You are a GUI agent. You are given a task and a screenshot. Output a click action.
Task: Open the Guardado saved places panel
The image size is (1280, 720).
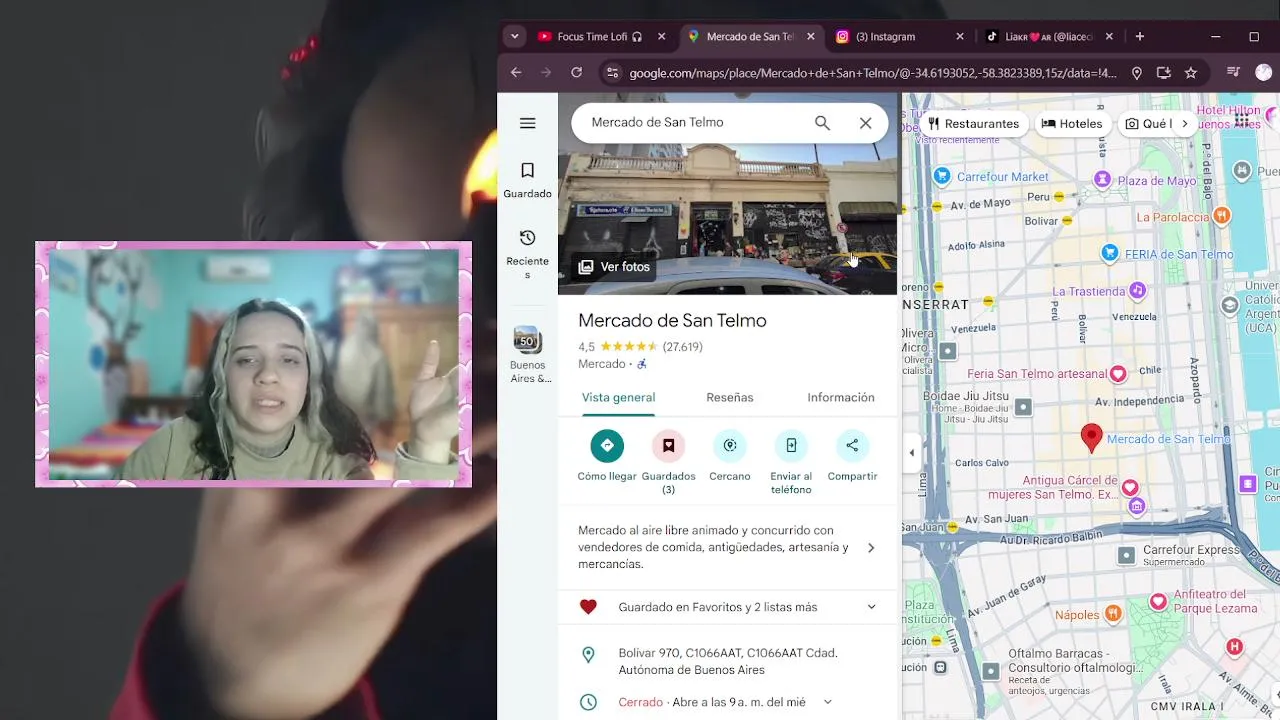(528, 180)
